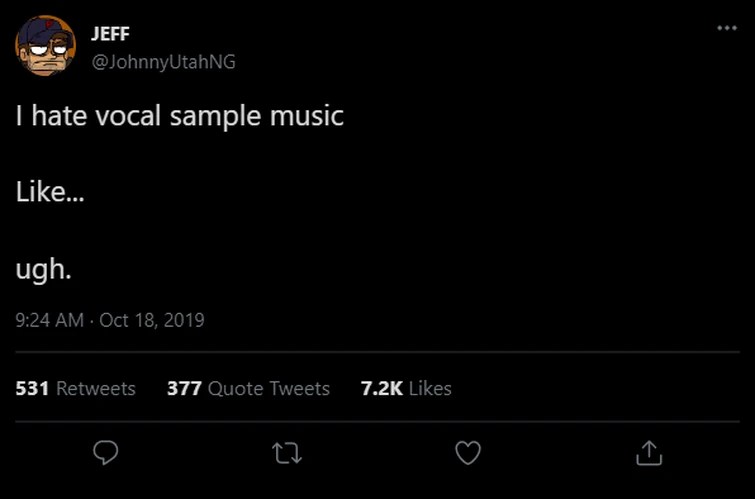Image resolution: width=755 pixels, height=499 pixels.
Task: Show the 377 Quote Tweets
Action: point(248,388)
